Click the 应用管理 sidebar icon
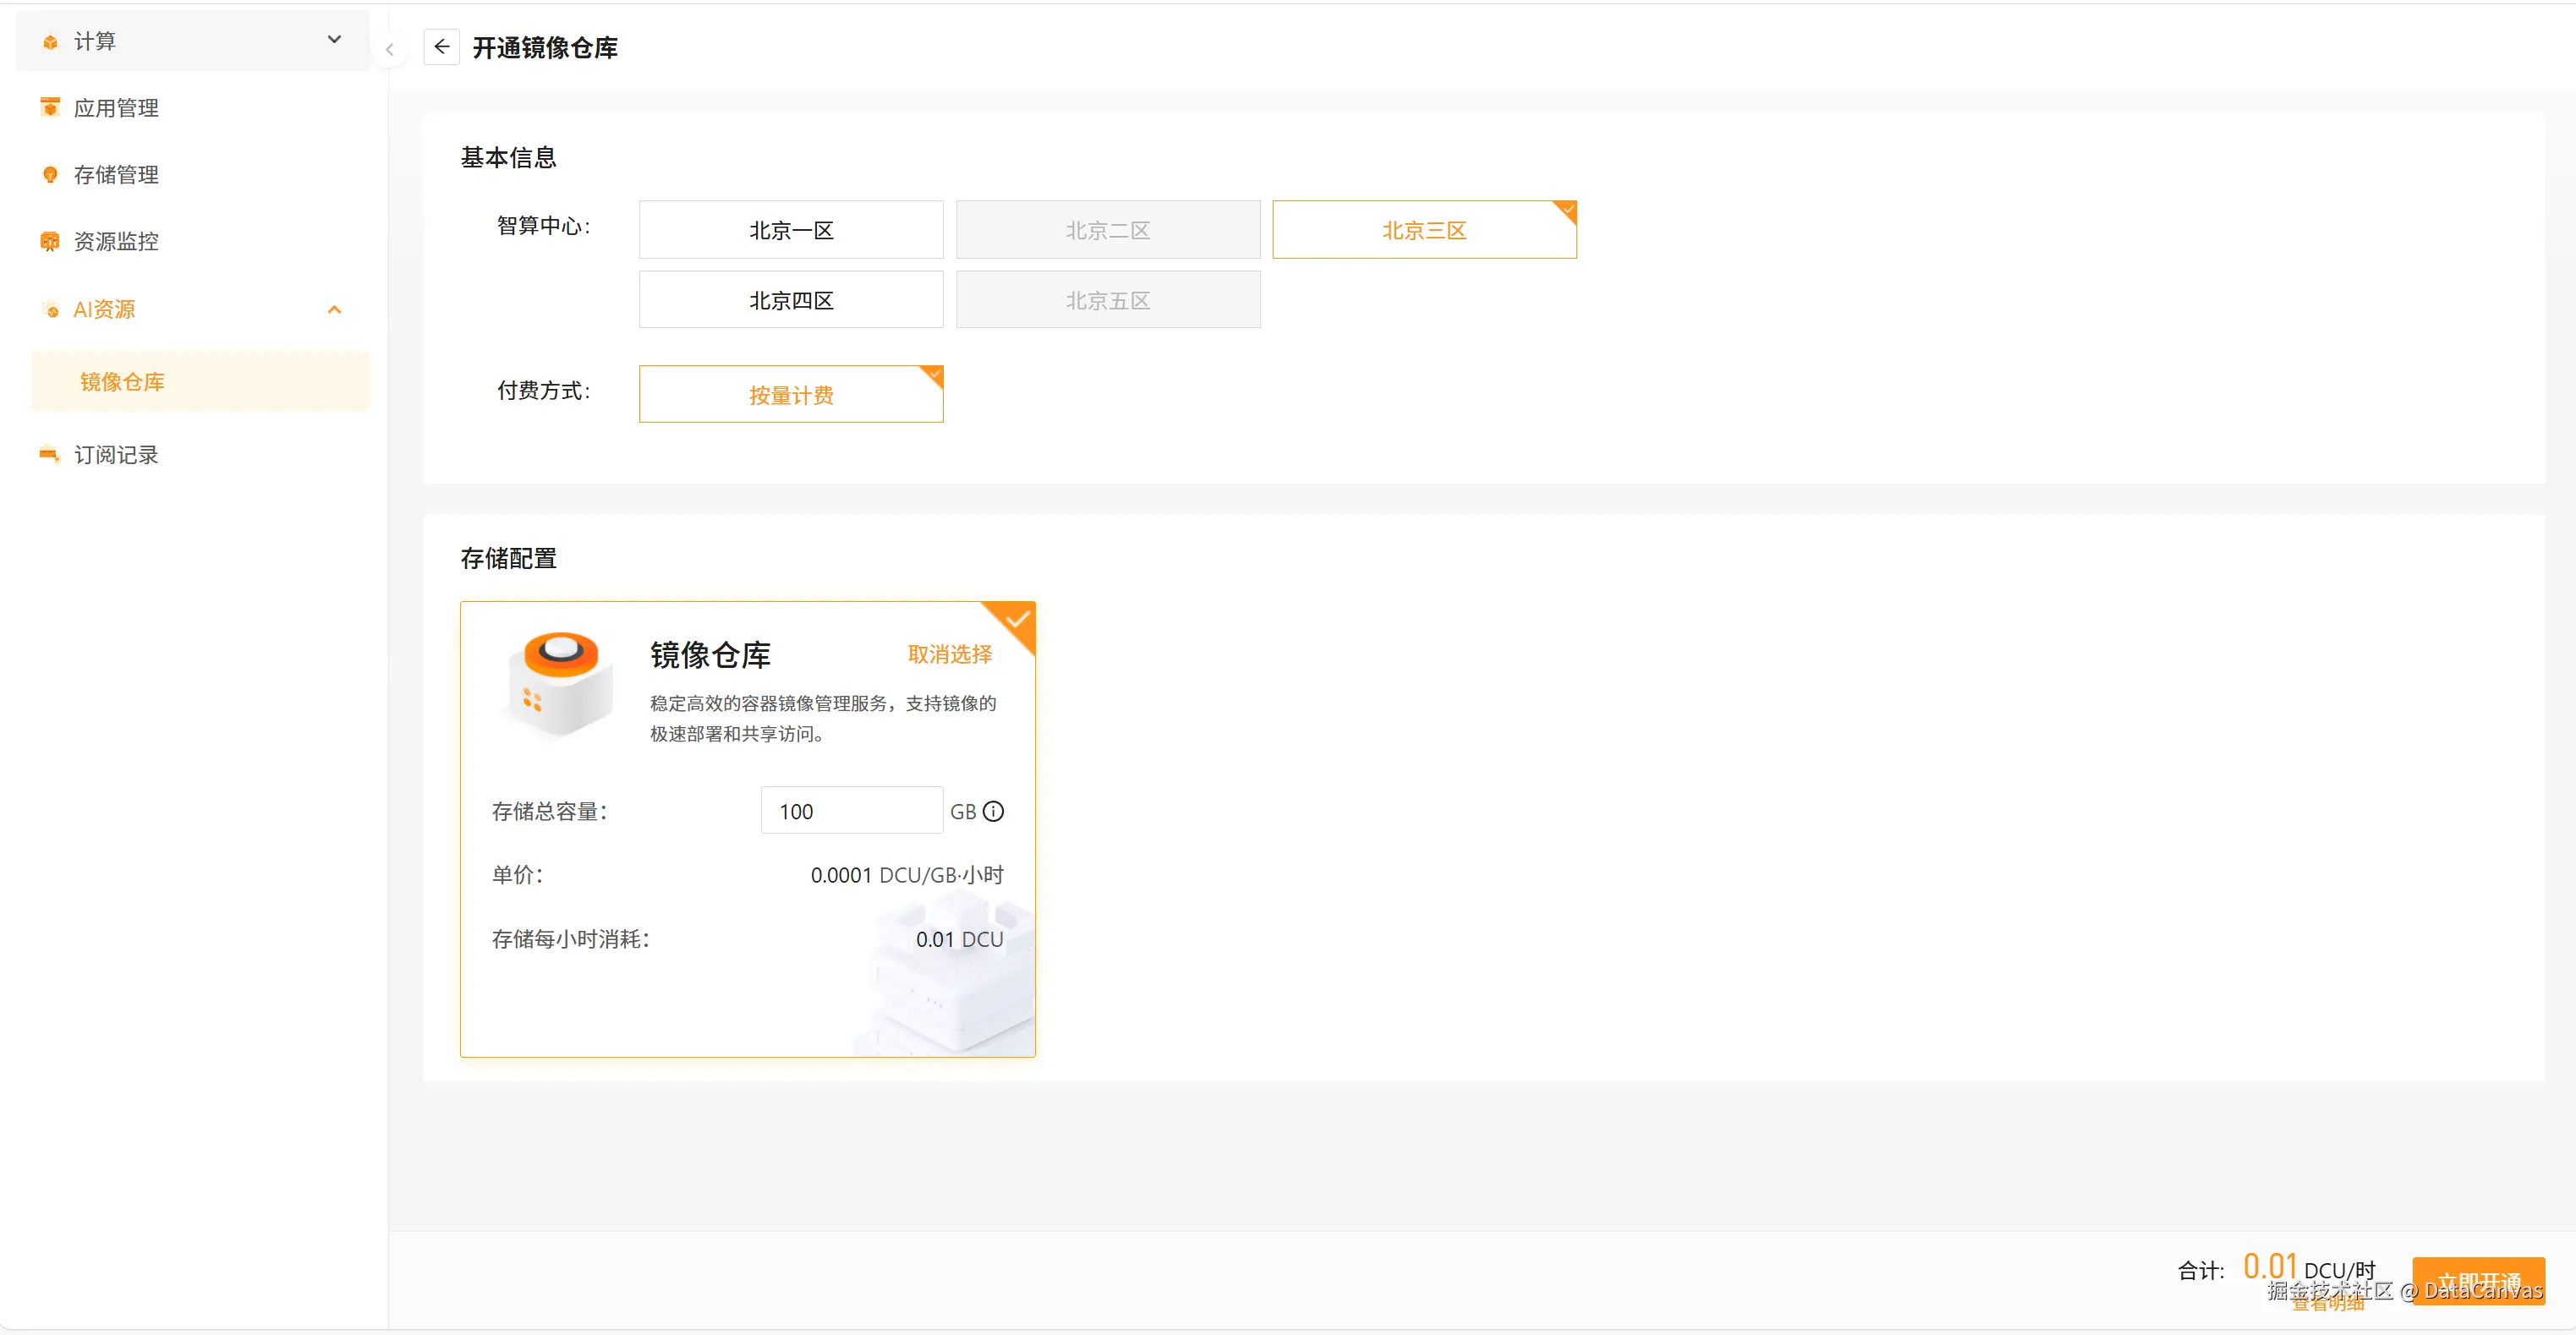Image resolution: width=2576 pixels, height=1335 pixels. (x=50, y=108)
